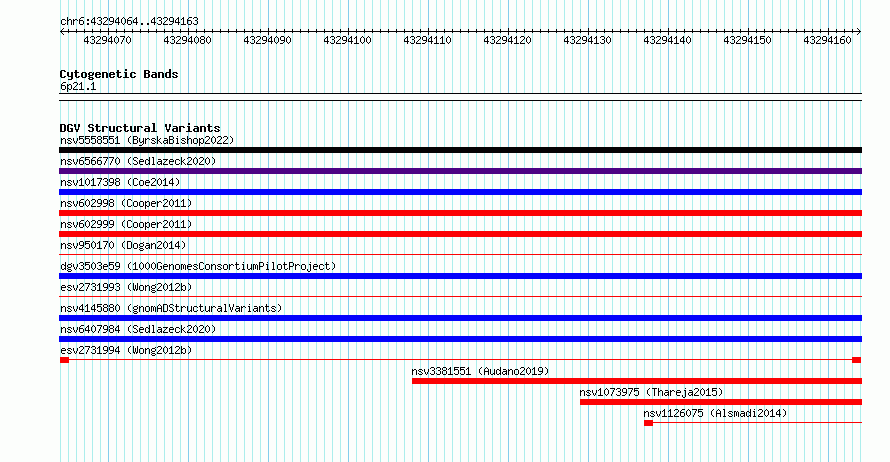890x462 pixels.
Task: Click the nsv950170 (Dogan2014) label
Action: point(123,245)
